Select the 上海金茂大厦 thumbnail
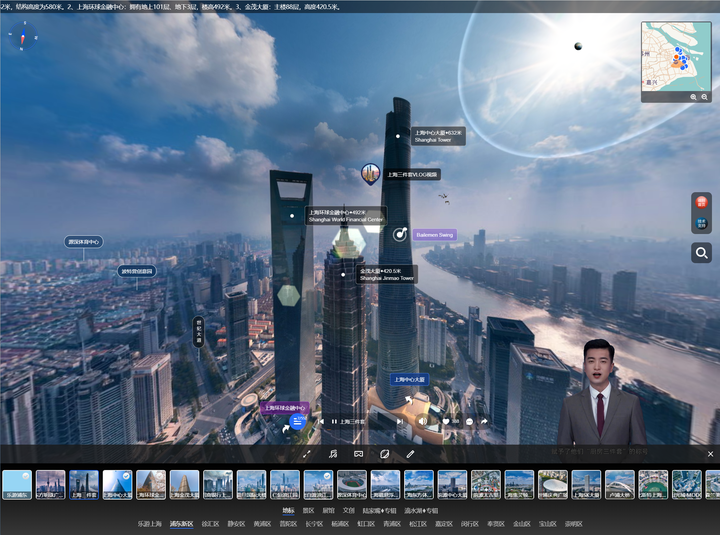 [x=185, y=484]
